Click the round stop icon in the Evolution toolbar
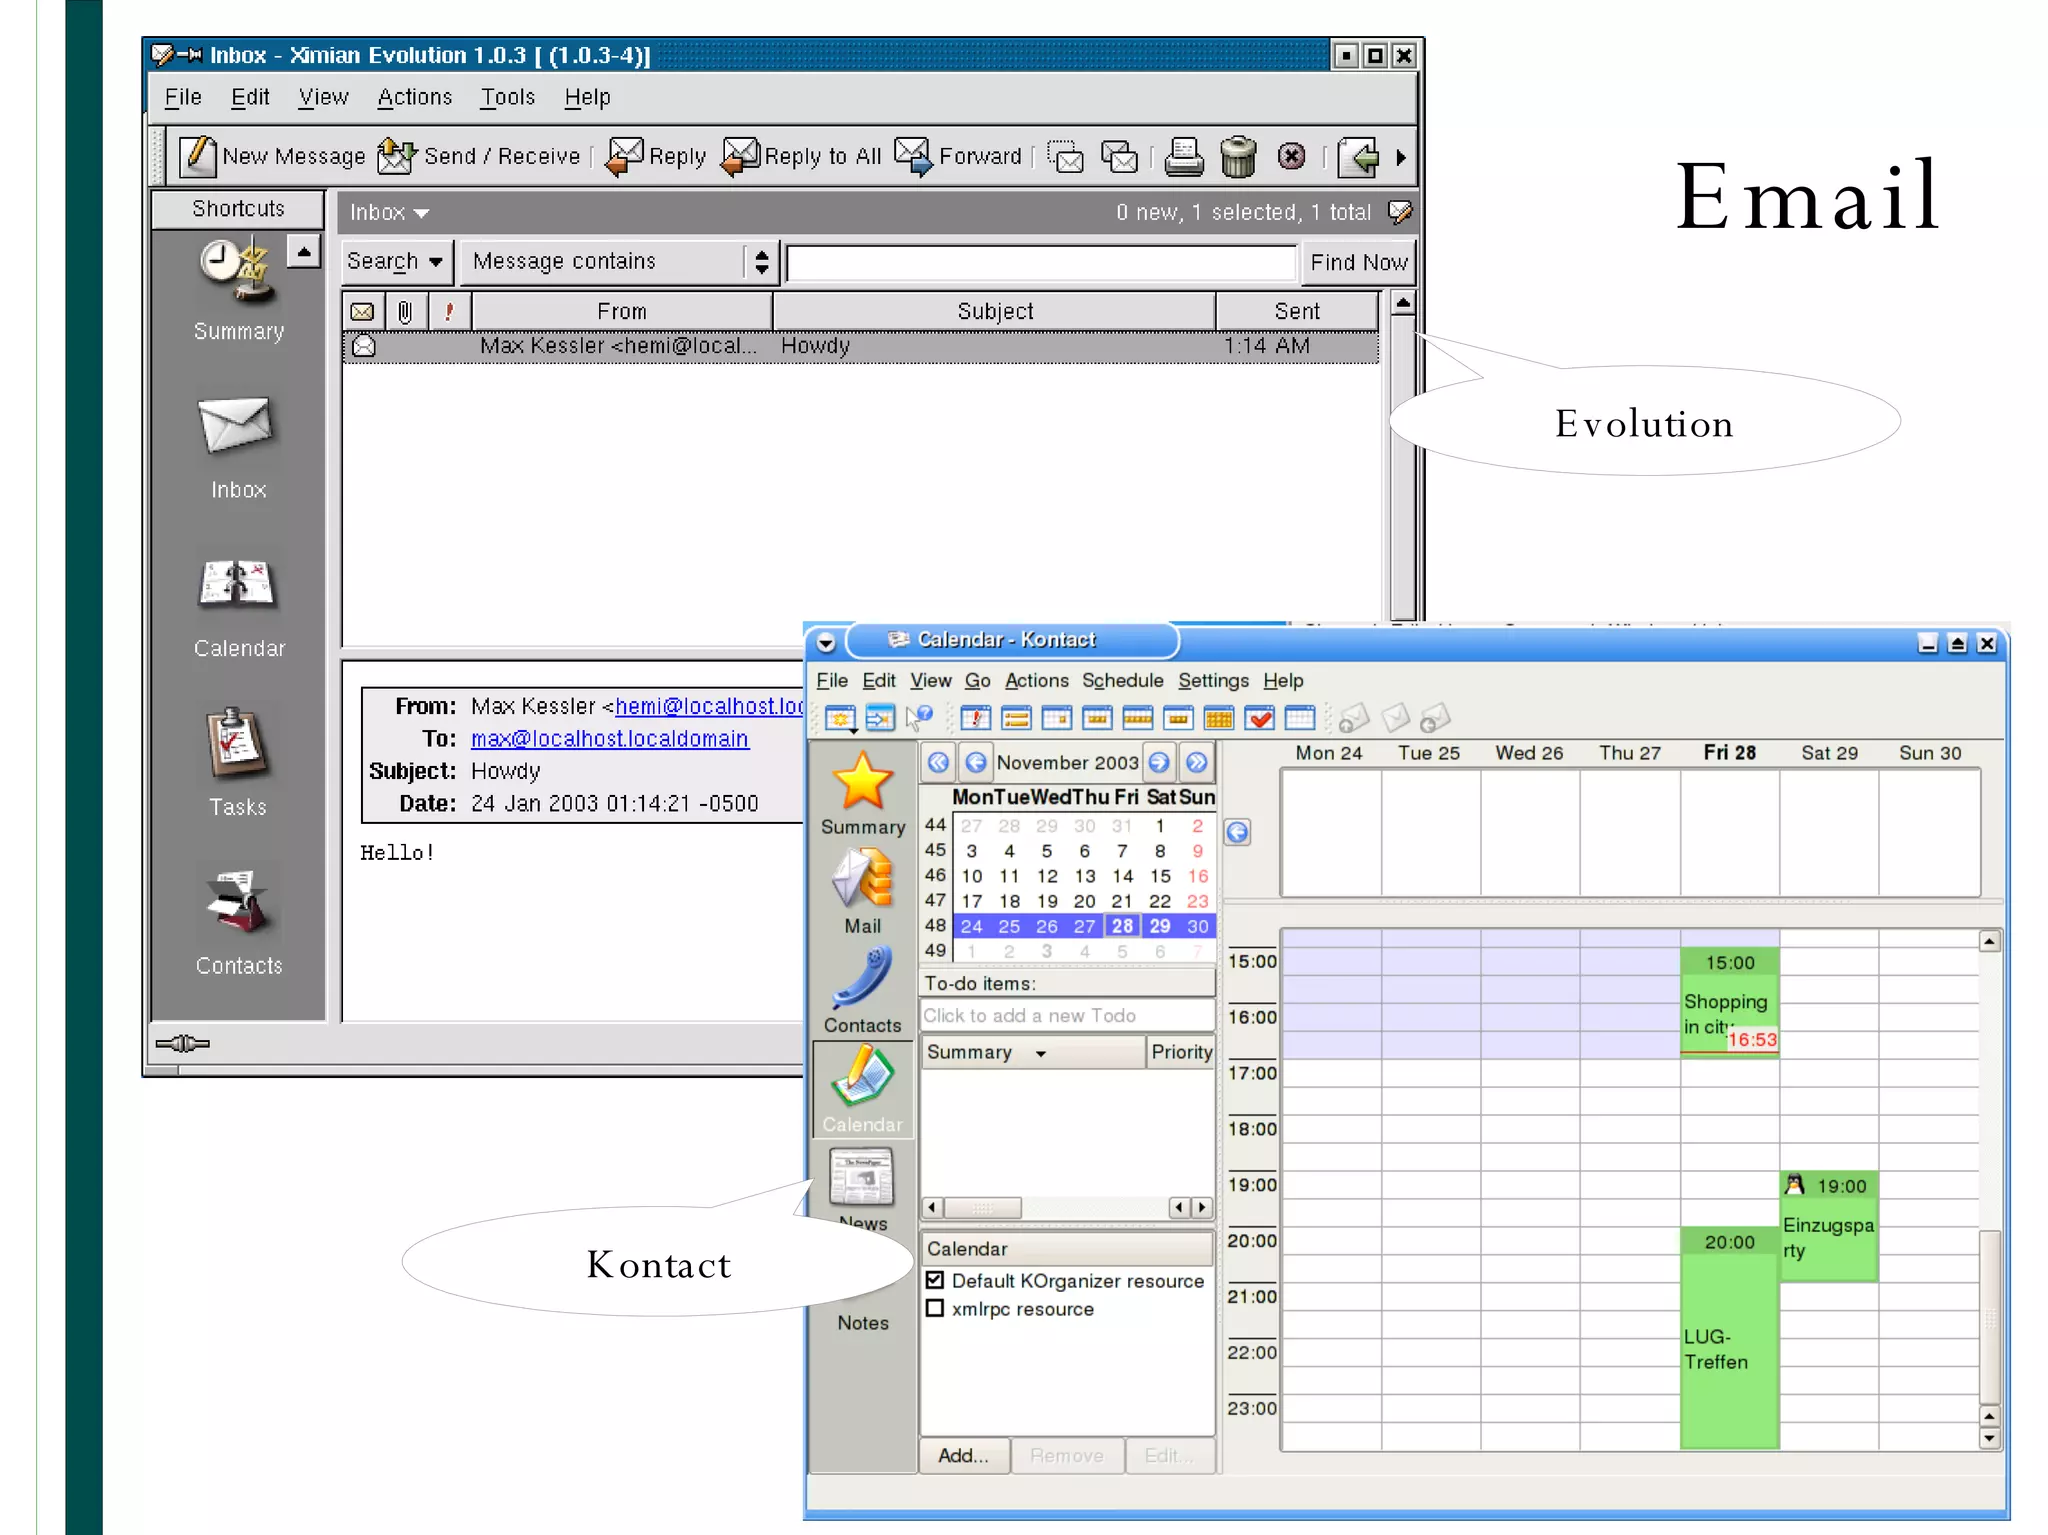This screenshot has width=2048, height=1535. pos(1291,157)
